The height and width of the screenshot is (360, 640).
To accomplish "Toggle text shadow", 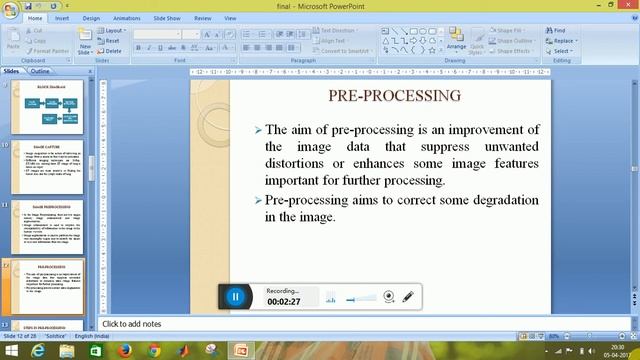I will (x=183, y=48).
